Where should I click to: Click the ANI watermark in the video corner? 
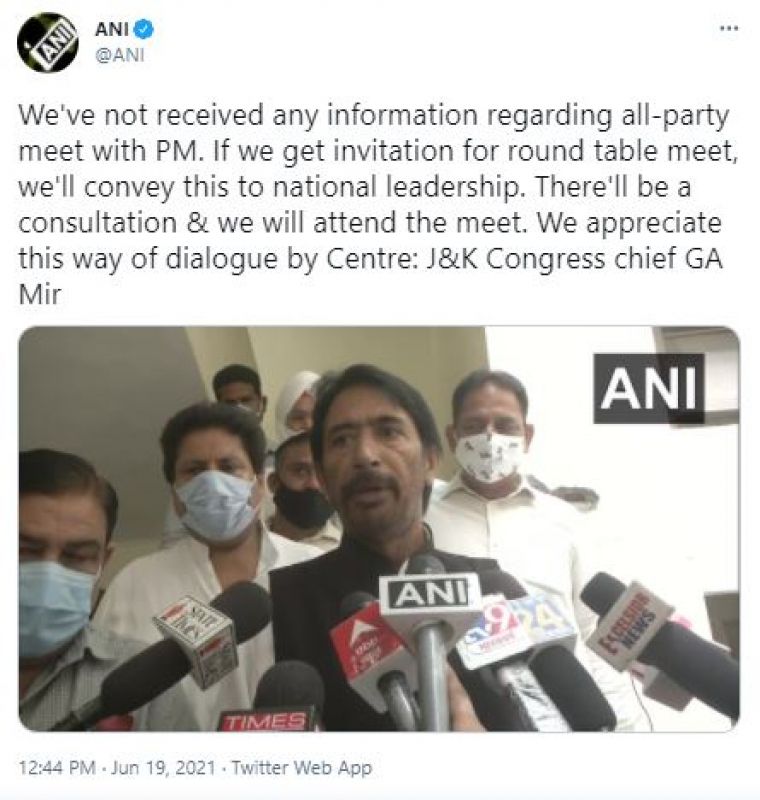(x=649, y=388)
